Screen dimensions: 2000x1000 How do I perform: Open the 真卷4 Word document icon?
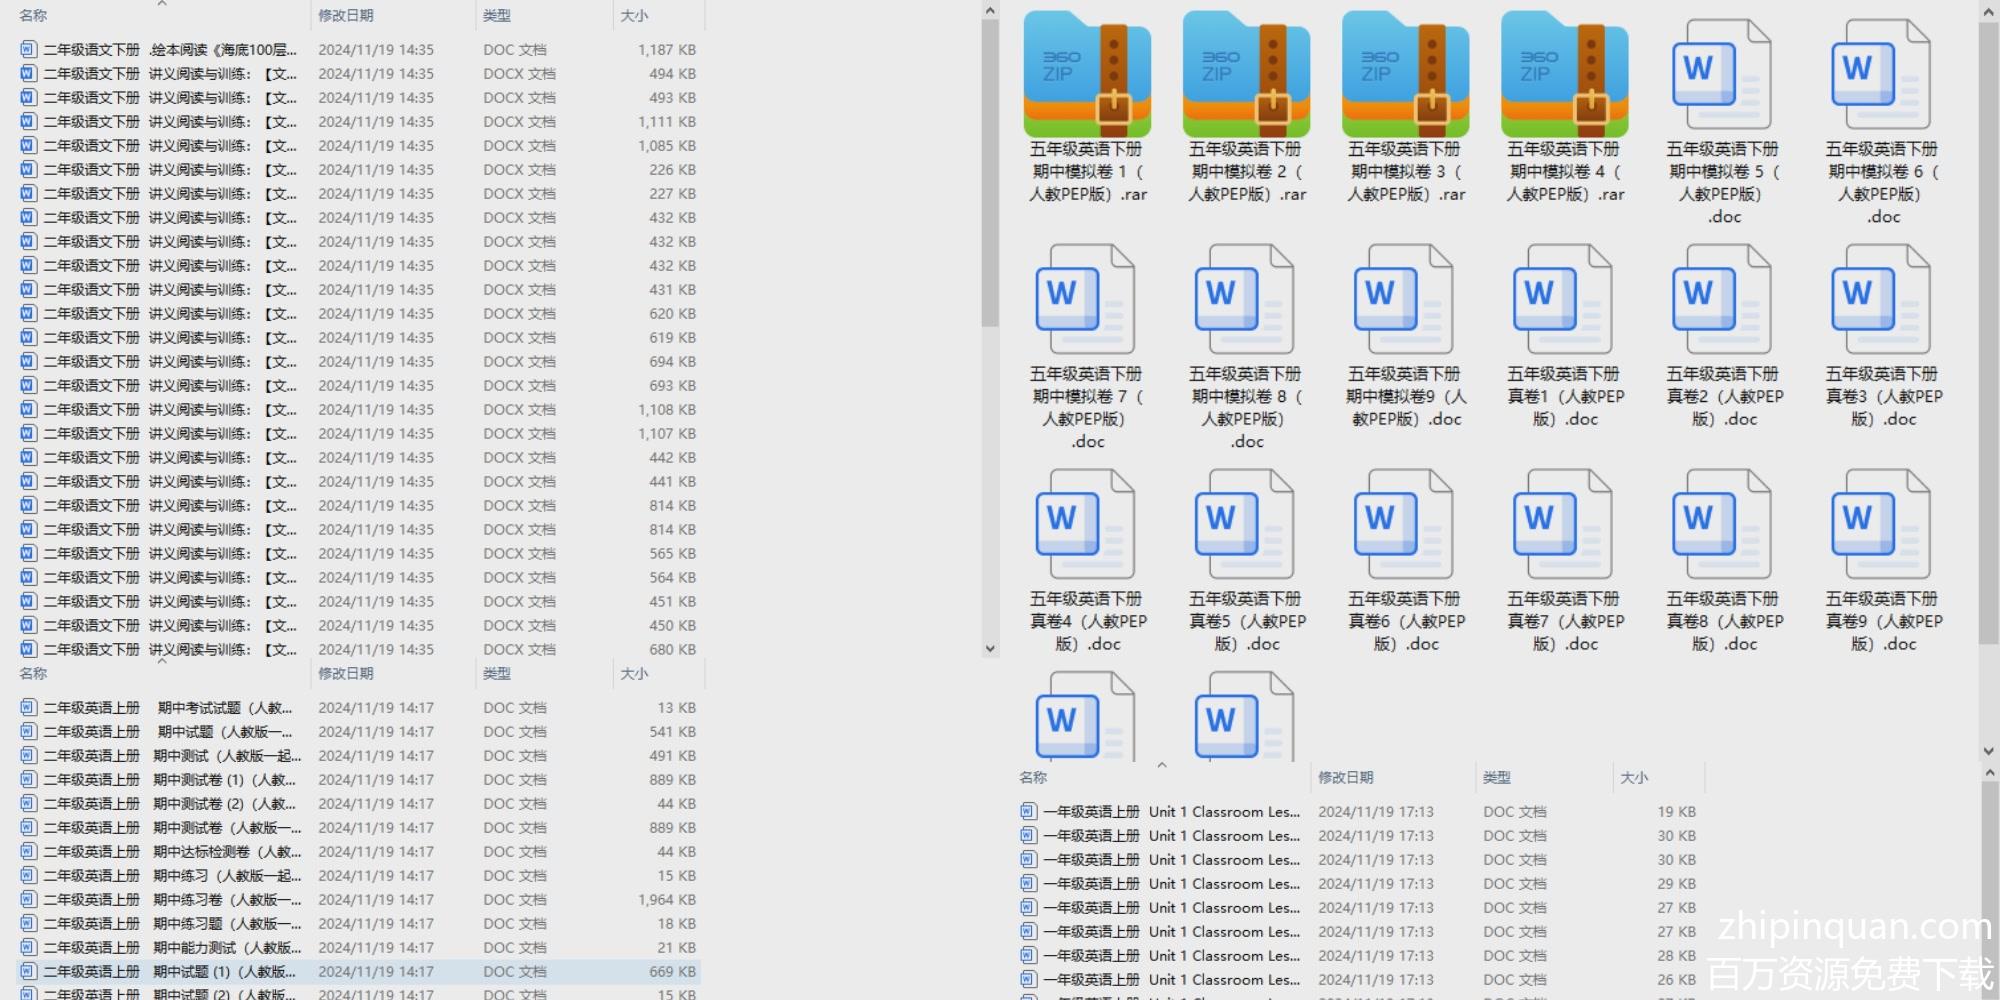[1086, 525]
